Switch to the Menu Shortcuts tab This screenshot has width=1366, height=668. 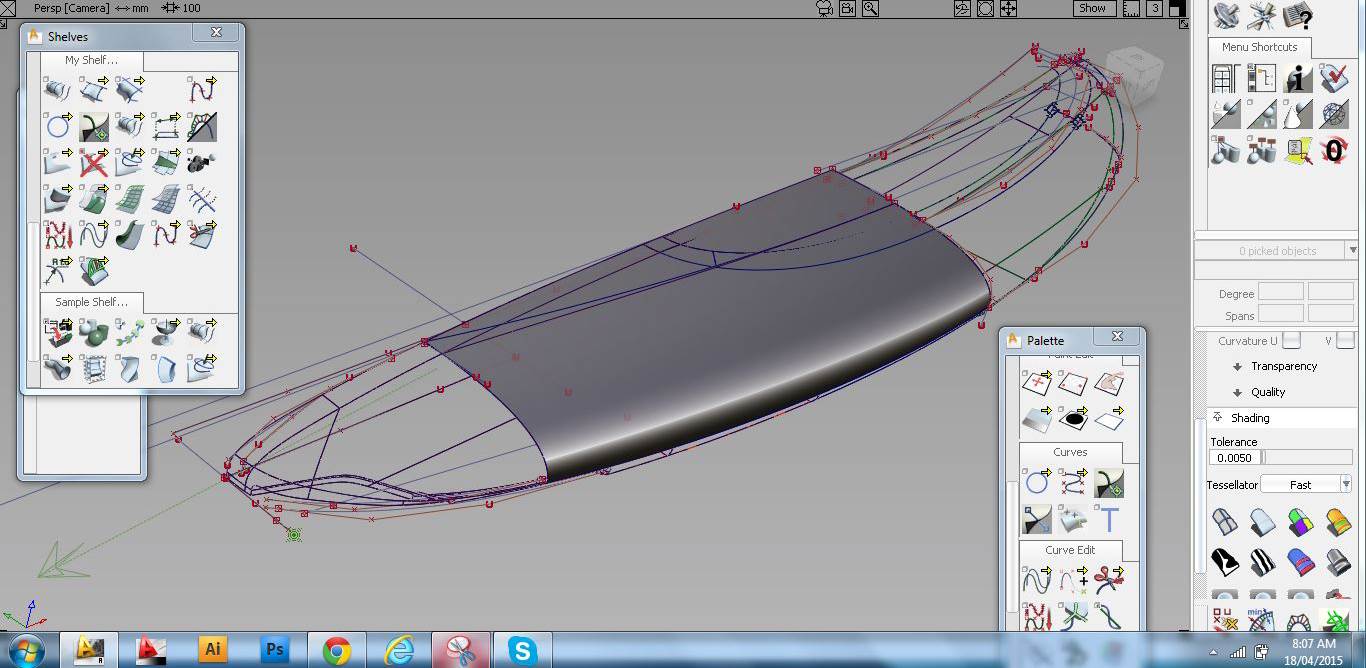point(1259,47)
